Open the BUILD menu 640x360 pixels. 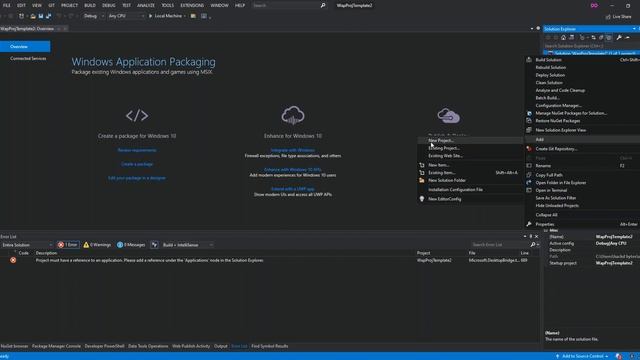click(90, 5)
